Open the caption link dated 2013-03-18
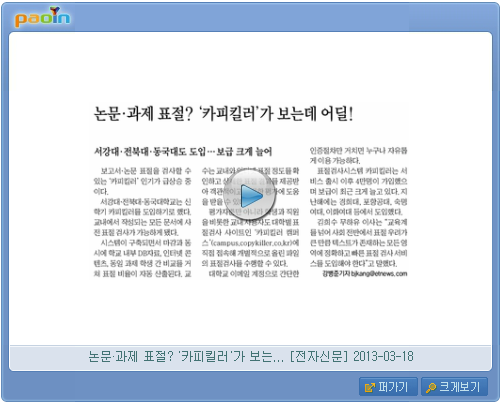This screenshot has height=404, width=503. pyautogui.click(x=251, y=357)
